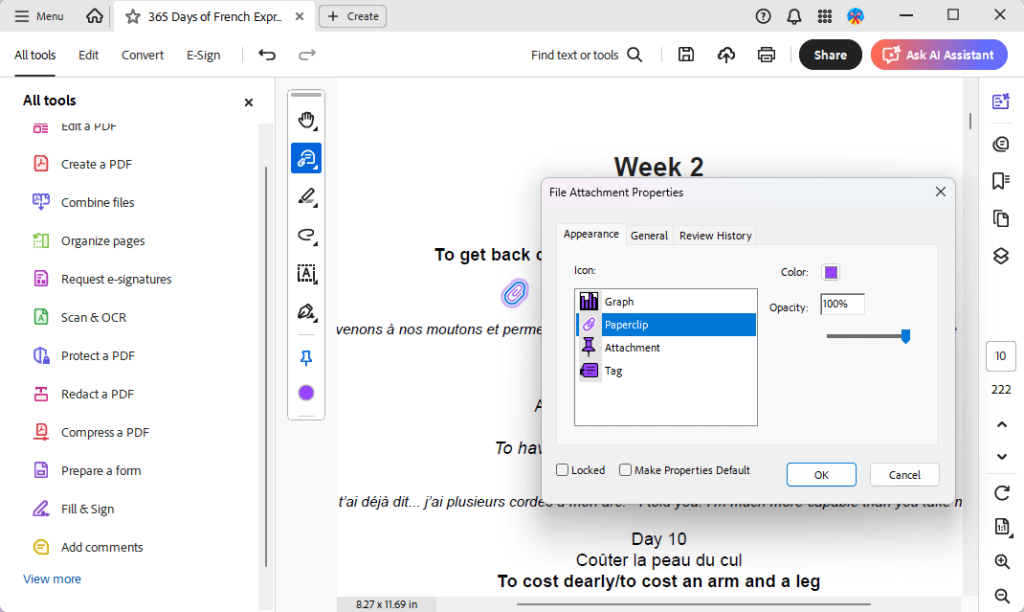Click the OK button
Image resolution: width=1024 pixels, height=612 pixels.
pyautogui.click(x=821, y=474)
